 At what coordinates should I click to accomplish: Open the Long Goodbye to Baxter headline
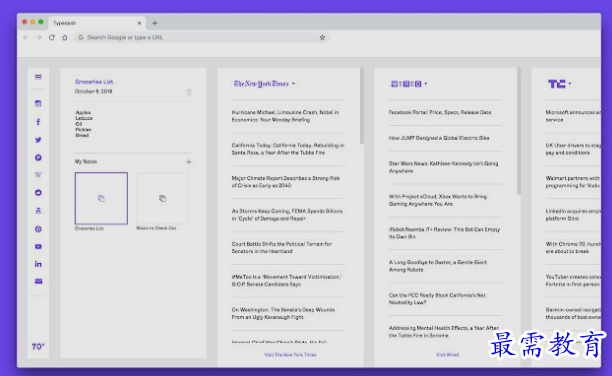[438, 266]
